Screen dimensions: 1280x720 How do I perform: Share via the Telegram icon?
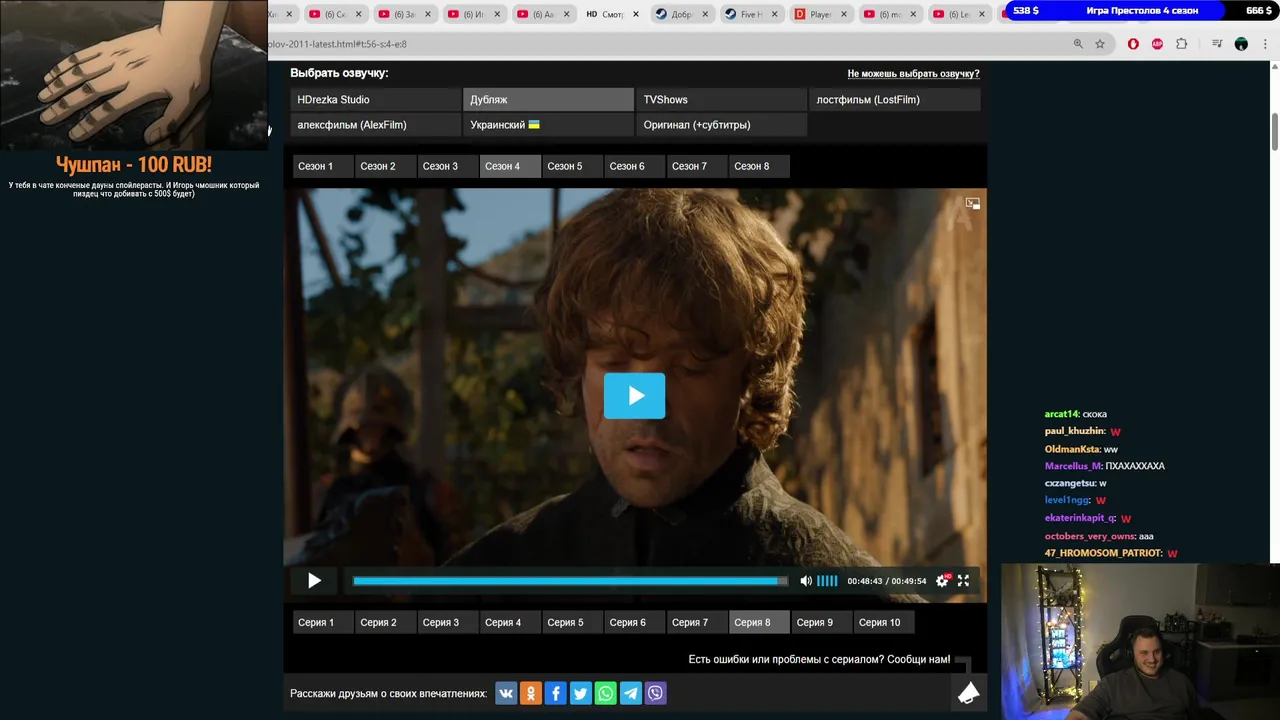coord(630,693)
